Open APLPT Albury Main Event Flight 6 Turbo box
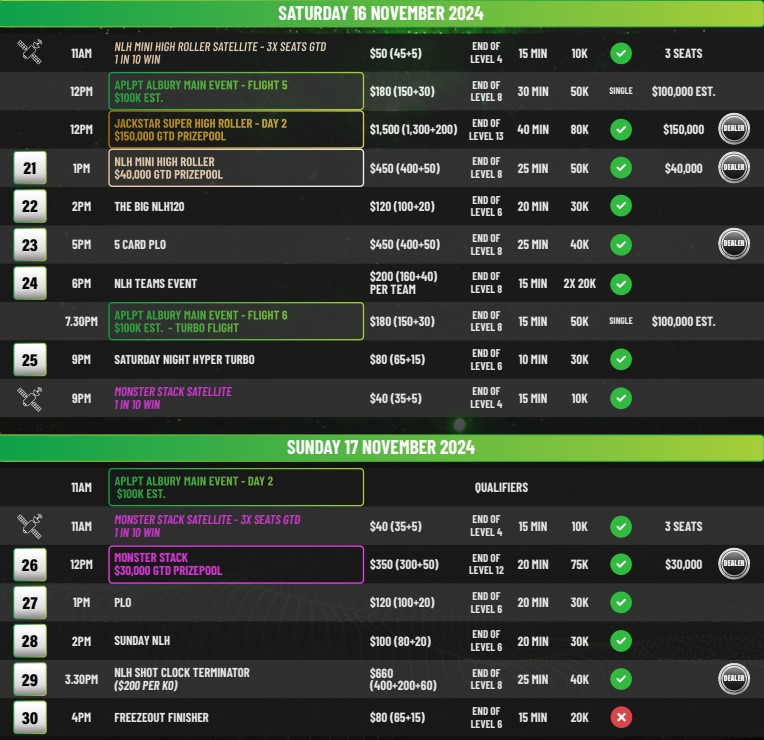The width and height of the screenshot is (764, 740). point(237,321)
